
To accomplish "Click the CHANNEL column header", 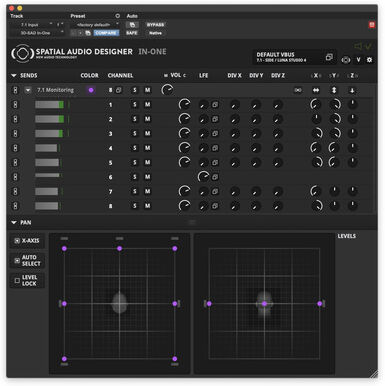I will coord(120,76).
